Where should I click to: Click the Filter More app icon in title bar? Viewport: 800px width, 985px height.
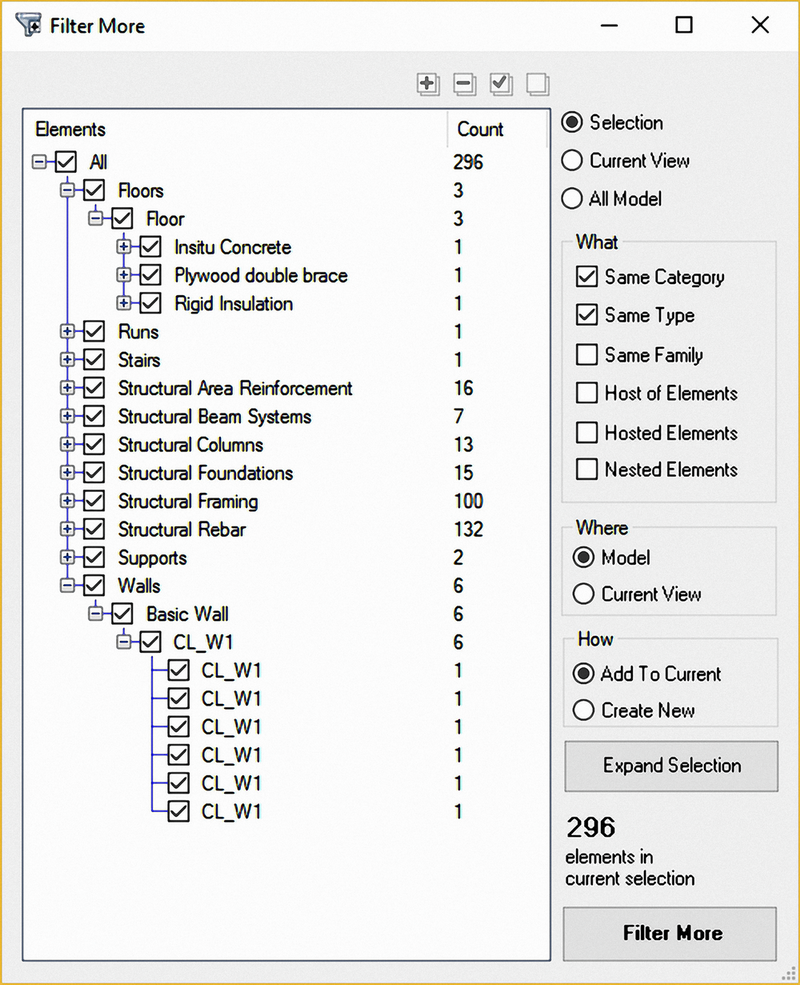[x=28, y=26]
